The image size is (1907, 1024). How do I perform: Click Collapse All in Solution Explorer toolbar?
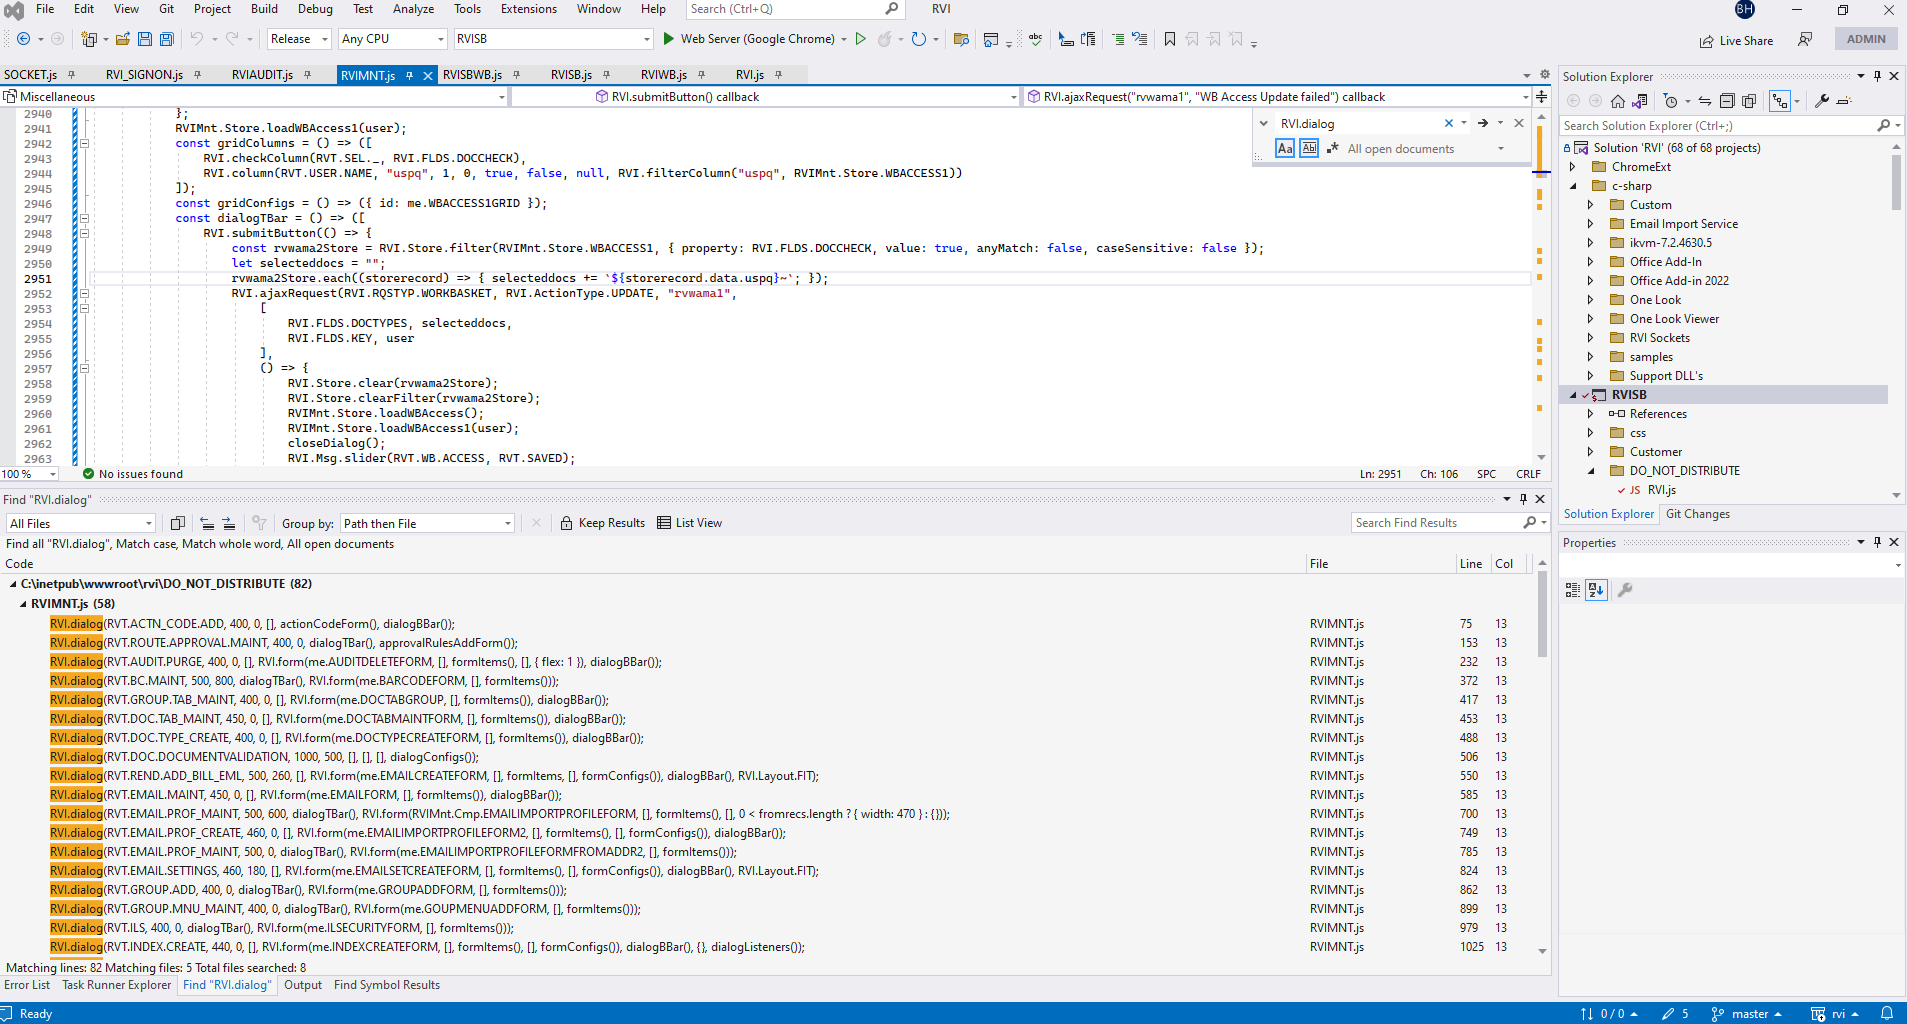tap(1727, 101)
